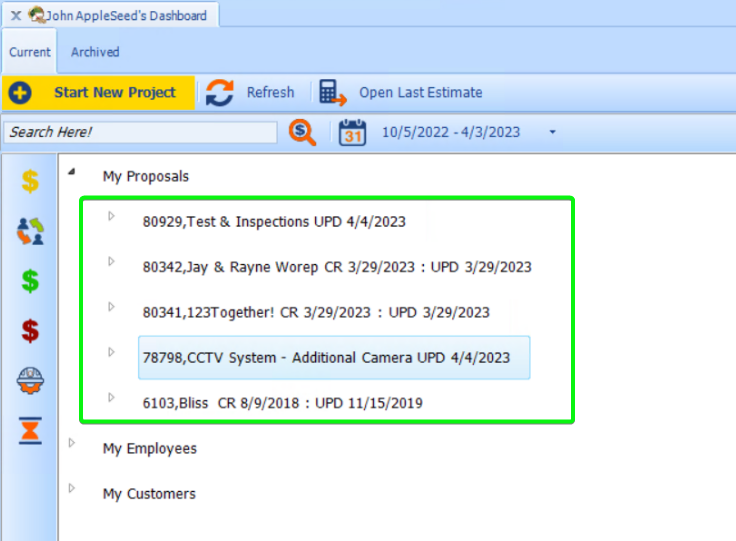Expand proposal 80929 Test & Inspections
The width and height of the screenshot is (736, 541).
pyautogui.click(x=111, y=216)
